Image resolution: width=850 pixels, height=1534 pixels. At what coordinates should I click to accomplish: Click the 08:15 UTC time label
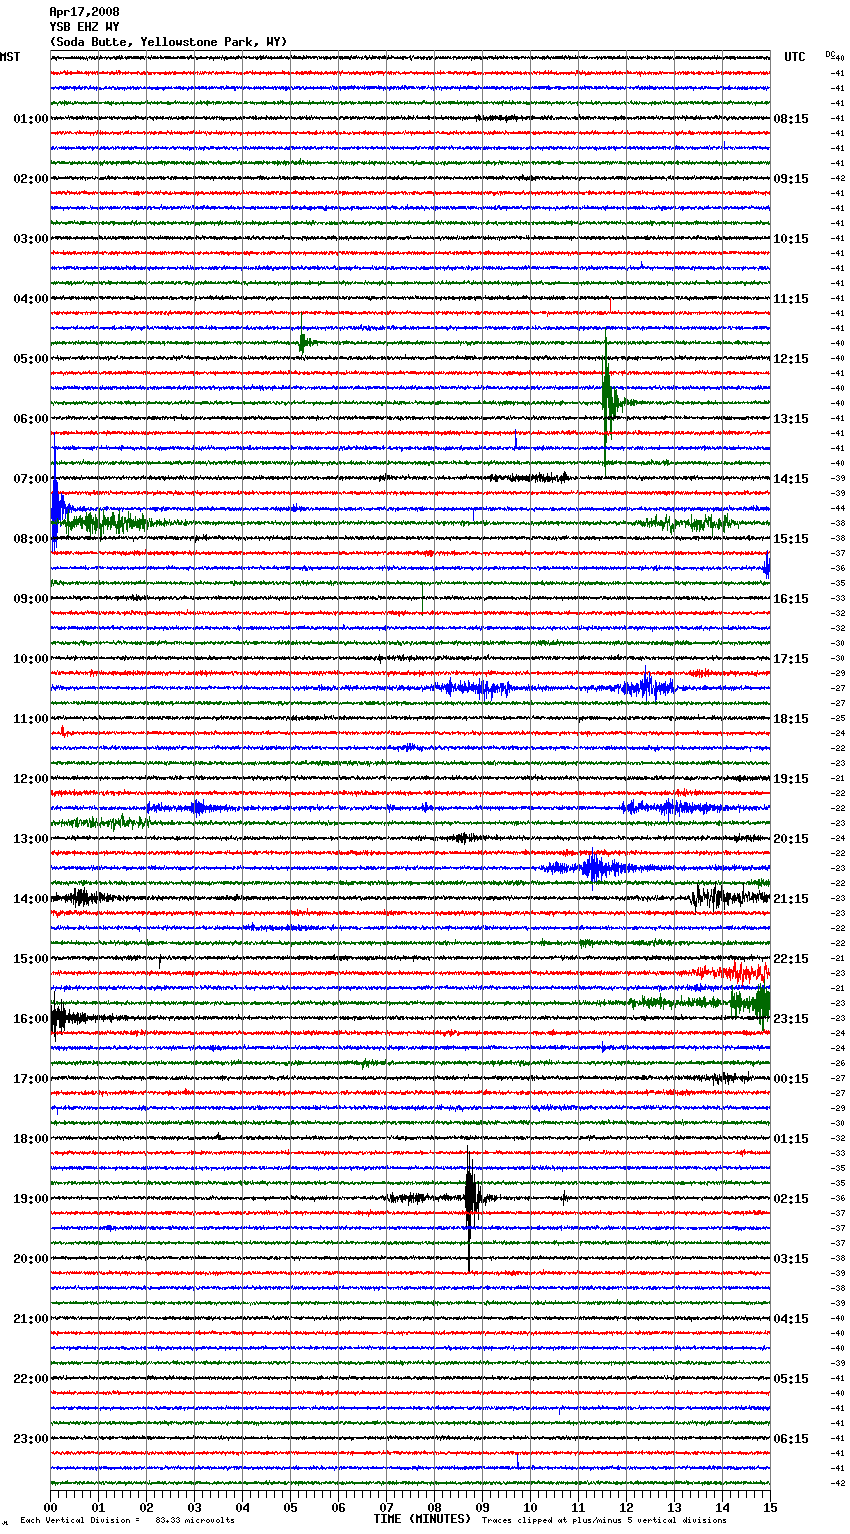(791, 119)
